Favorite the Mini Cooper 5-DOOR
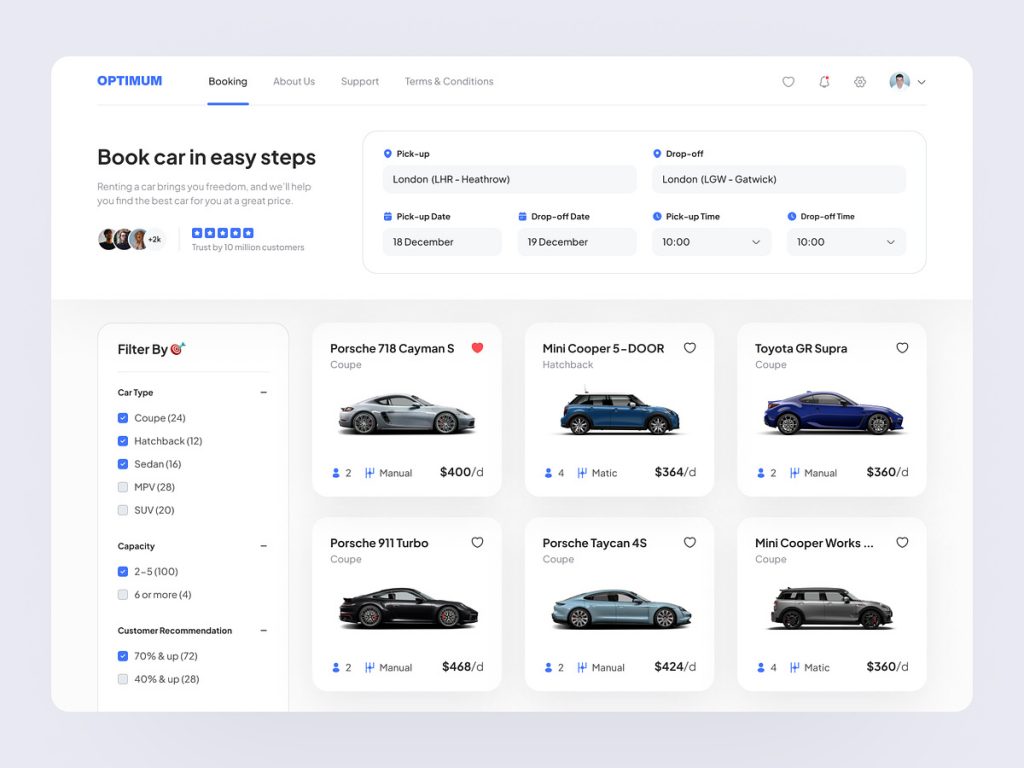 [690, 348]
